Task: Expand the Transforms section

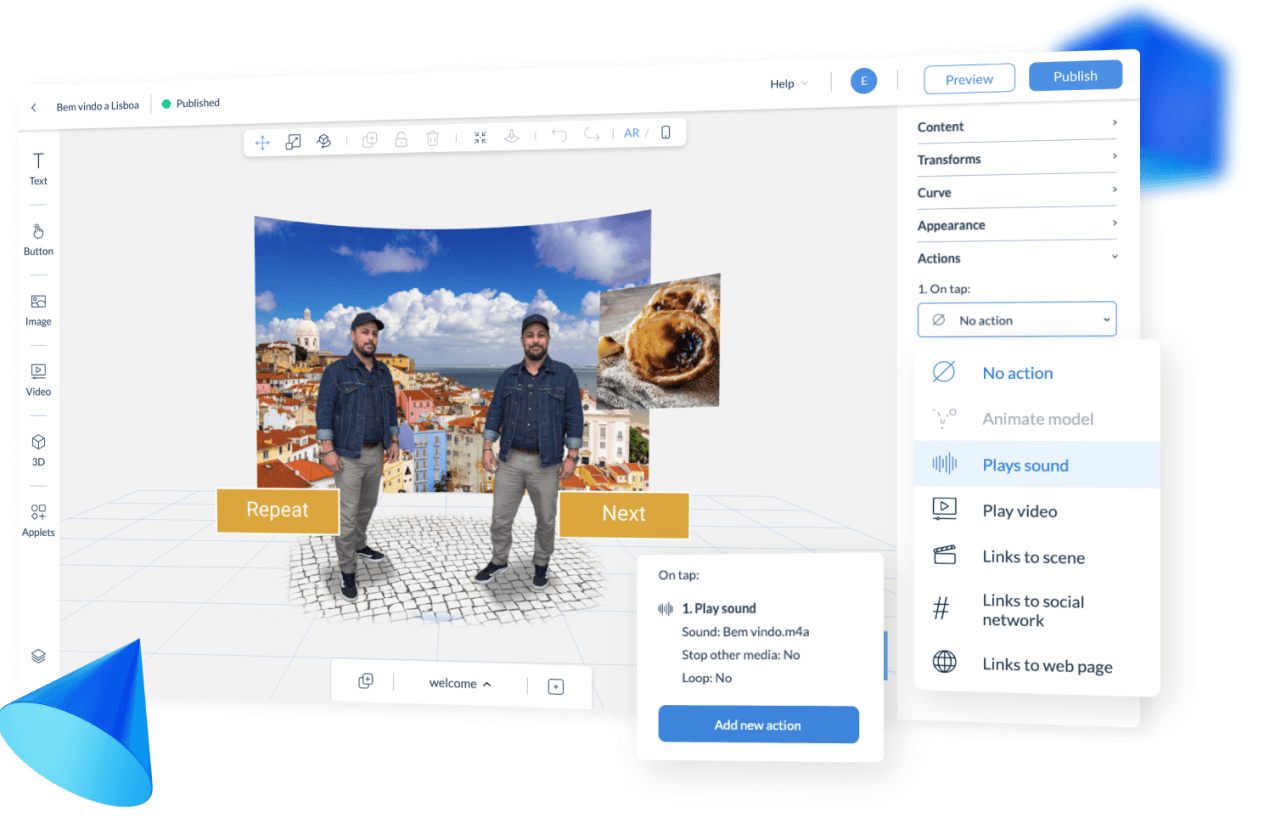Action: click(x=1016, y=159)
